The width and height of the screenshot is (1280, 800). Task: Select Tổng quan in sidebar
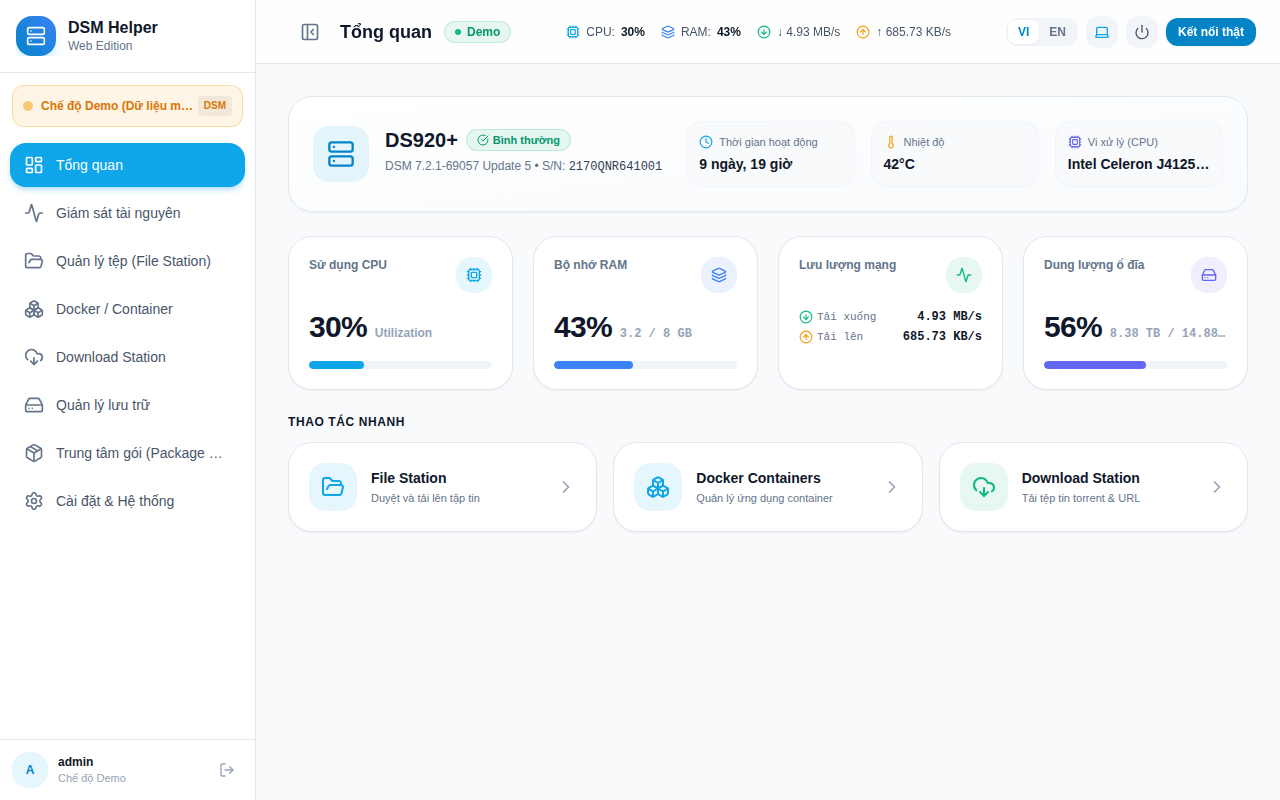[127, 165]
